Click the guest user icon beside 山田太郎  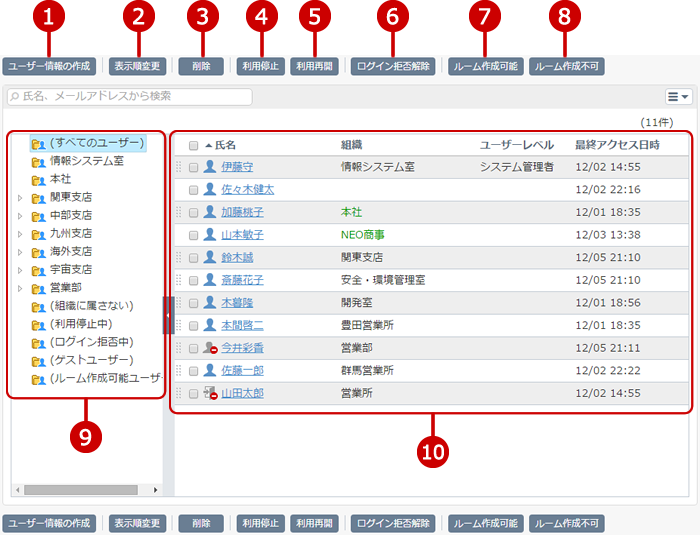click(x=210, y=393)
